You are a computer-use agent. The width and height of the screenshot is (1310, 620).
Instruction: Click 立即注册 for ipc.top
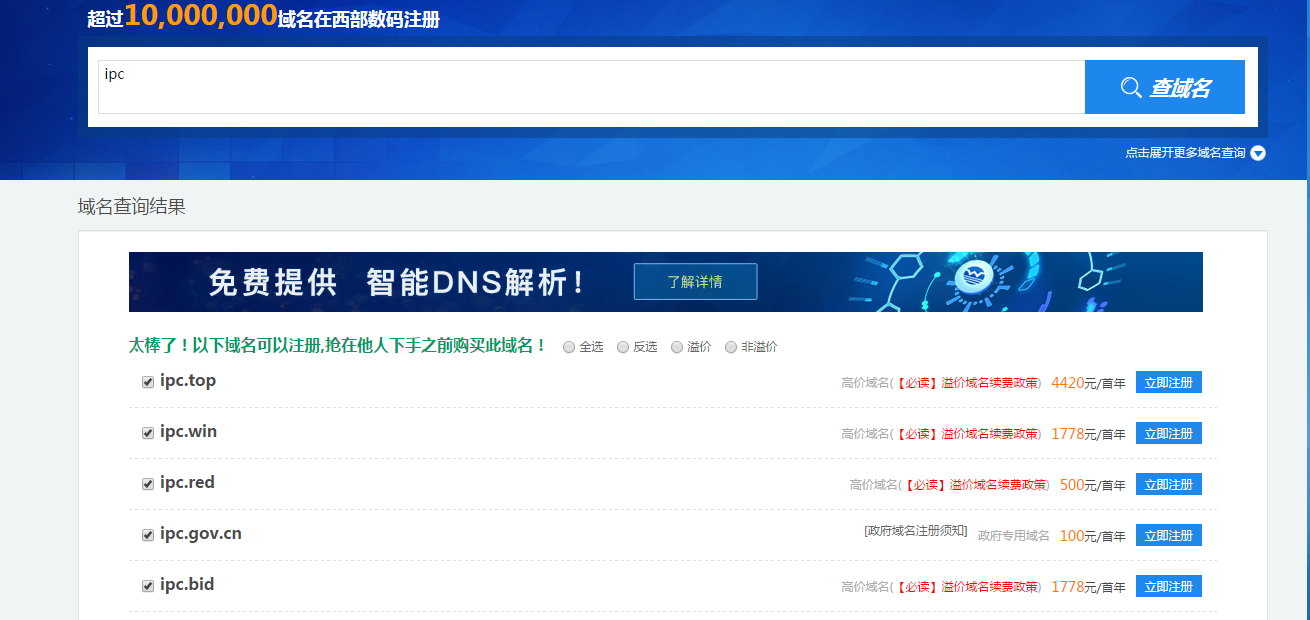point(1169,382)
